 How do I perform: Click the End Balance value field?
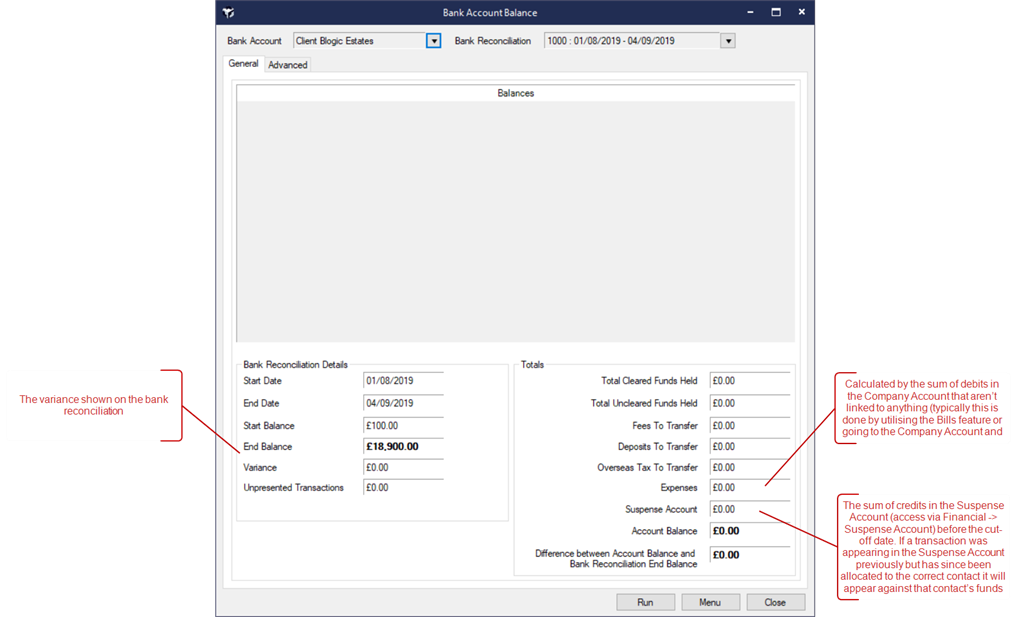(403, 446)
